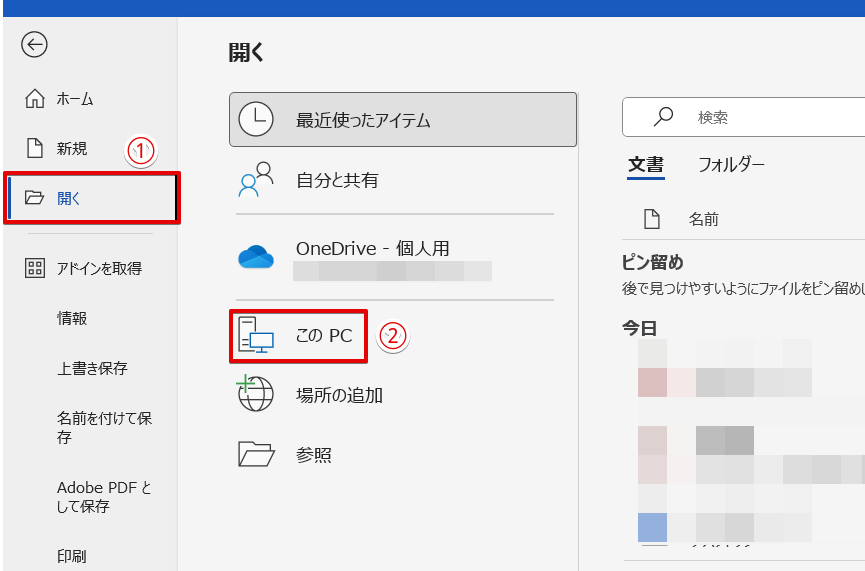Click the Home house icon
Screen dimensions: 865x571
[x=35, y=99]
